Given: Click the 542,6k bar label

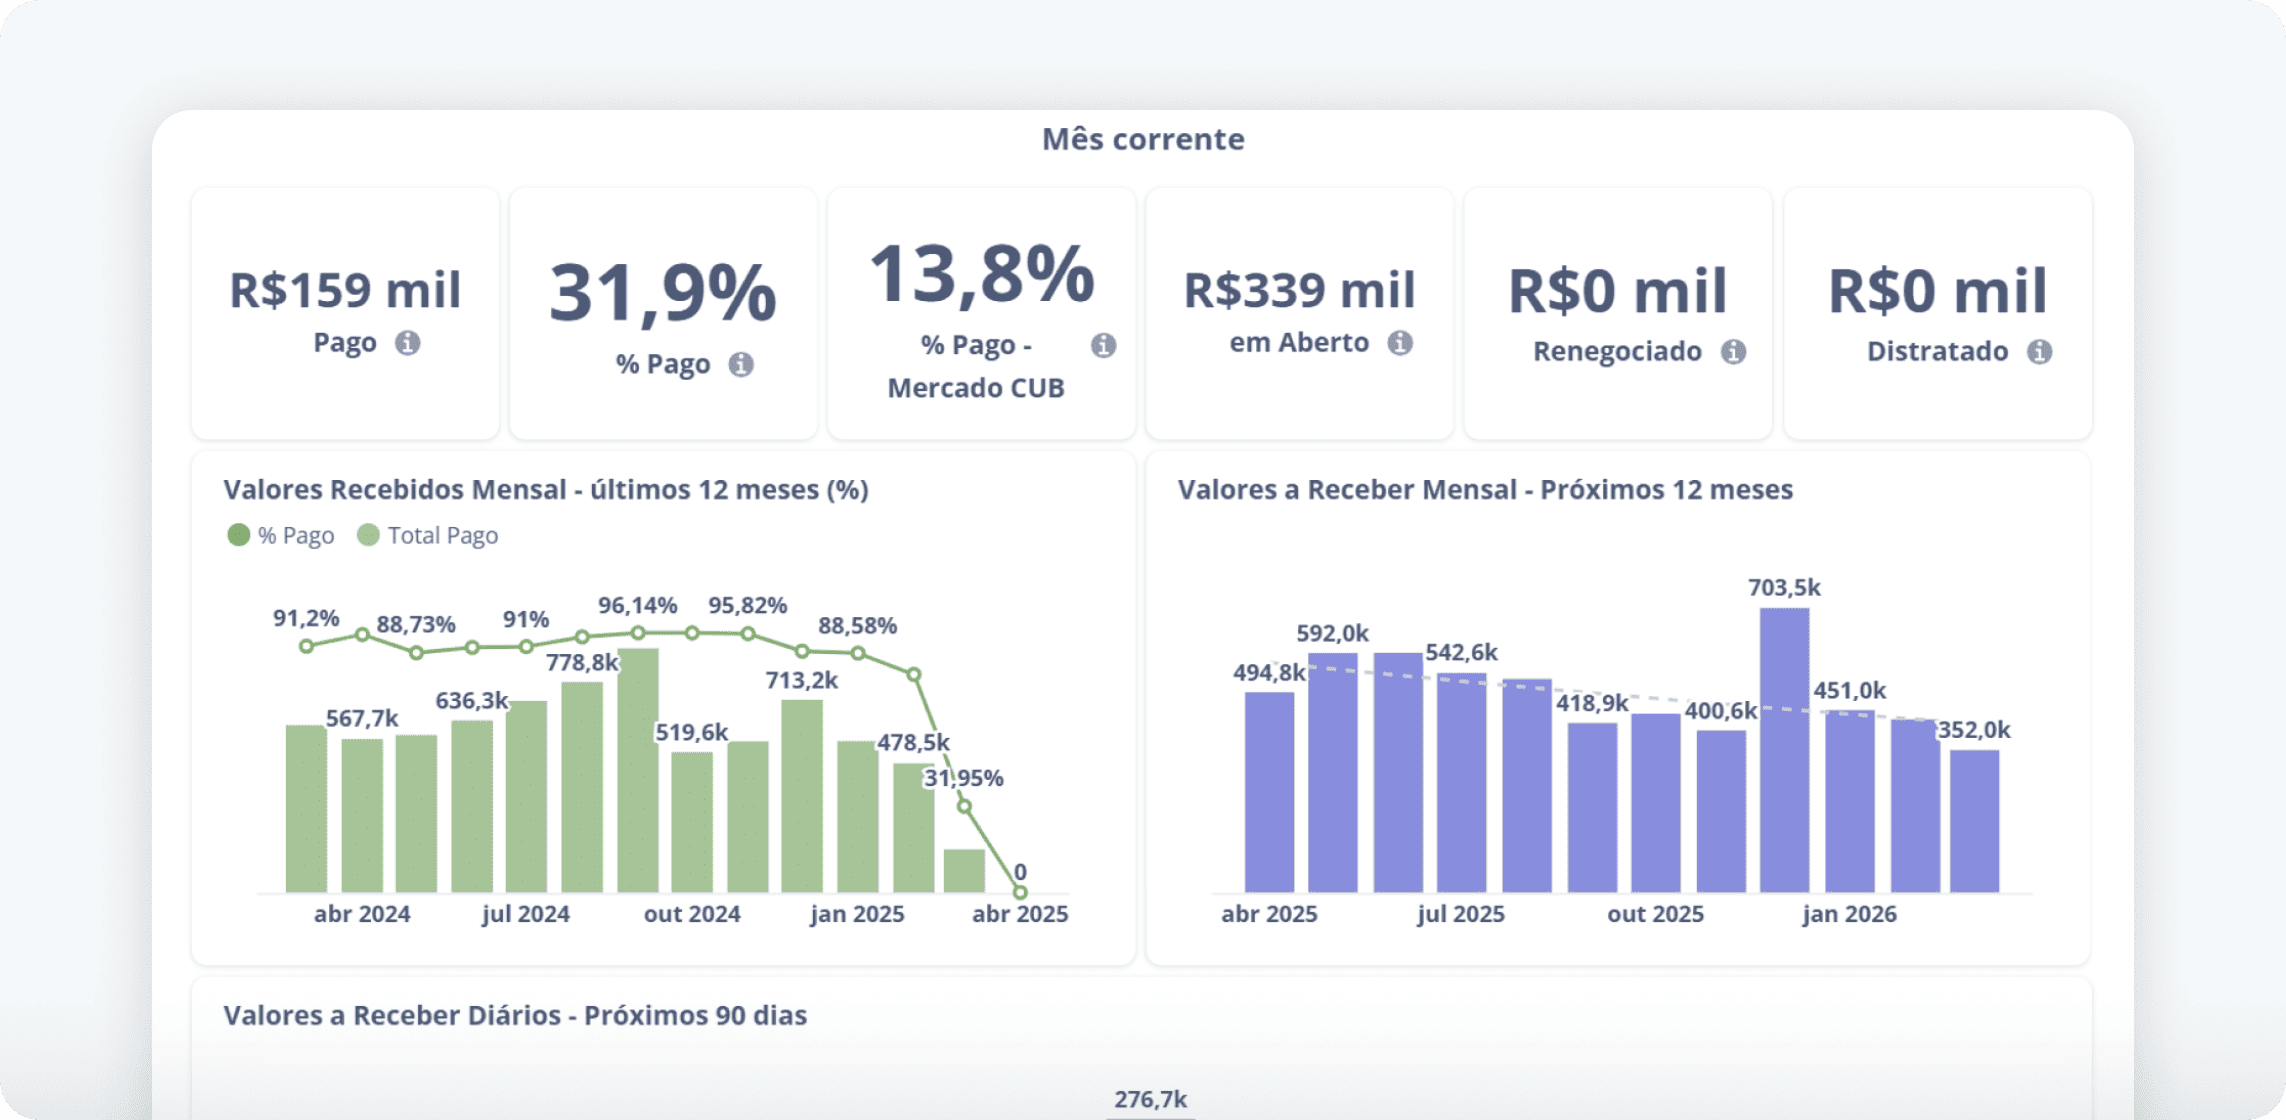Looking at the screenshot, I should pyautogui.click(x=1461, y=652).
